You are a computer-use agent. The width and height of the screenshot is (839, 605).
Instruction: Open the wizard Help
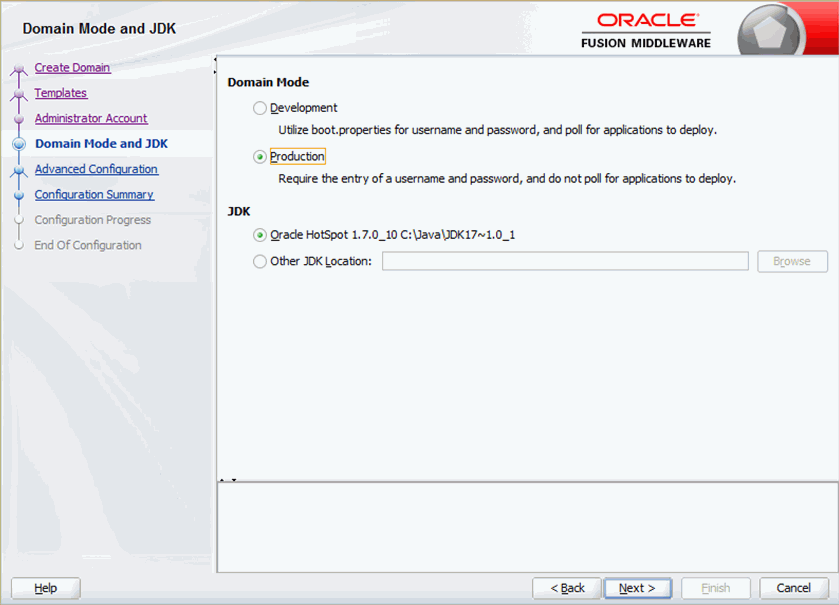[x=44, y=588]
